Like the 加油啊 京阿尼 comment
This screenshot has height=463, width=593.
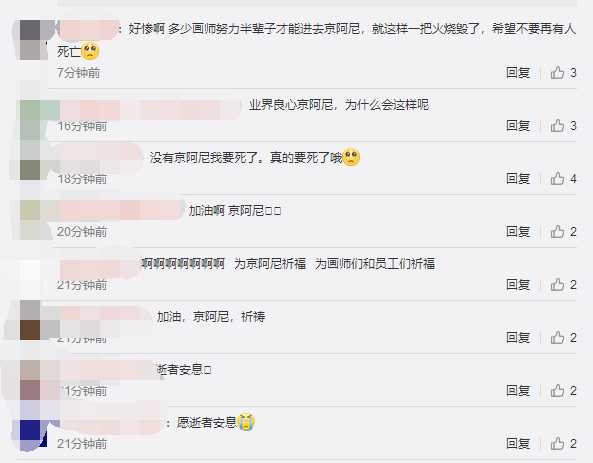[563, 231]
